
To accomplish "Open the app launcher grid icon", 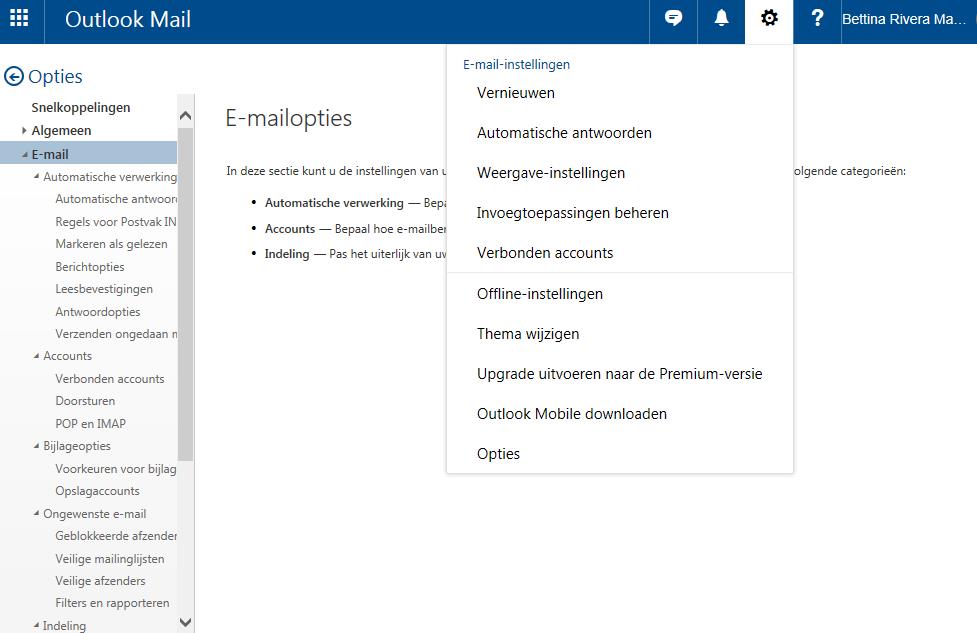I will [19, 19].
